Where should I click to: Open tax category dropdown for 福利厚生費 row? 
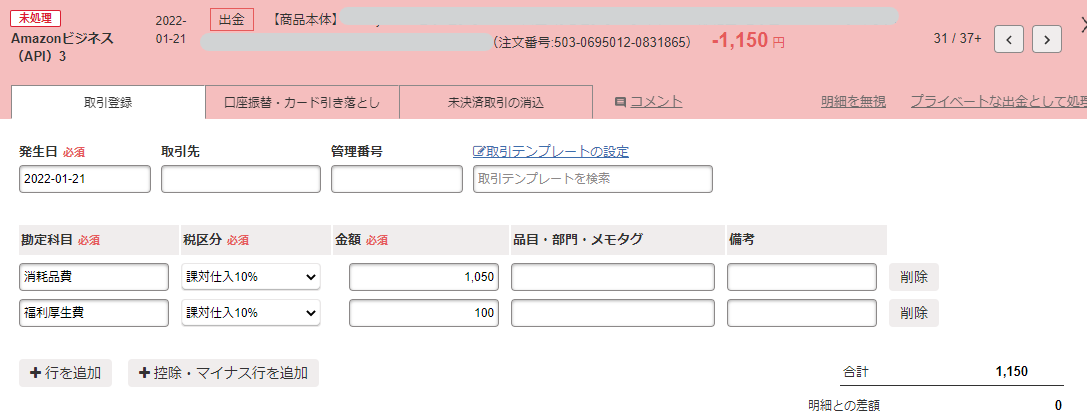[x=251, y=313]
